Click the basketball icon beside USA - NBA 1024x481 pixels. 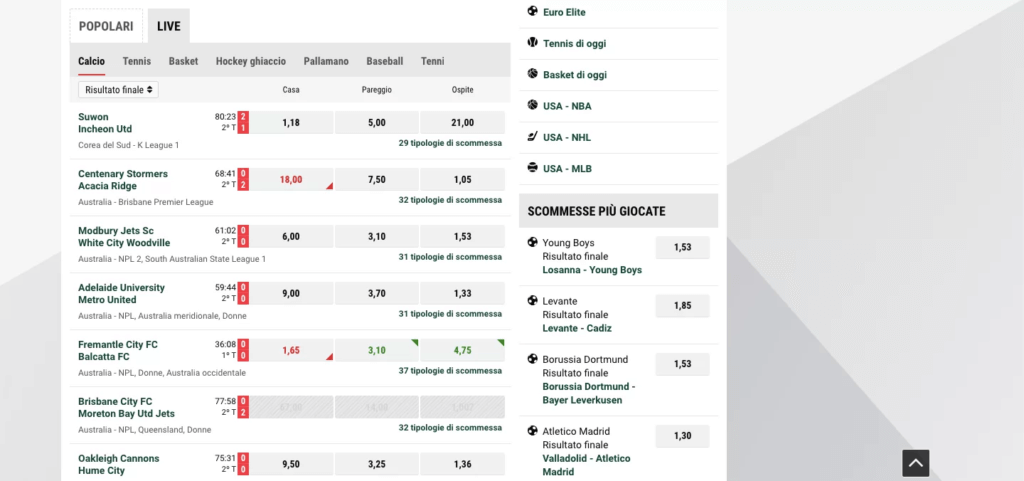pyautogui.click(x=532, y=105)
